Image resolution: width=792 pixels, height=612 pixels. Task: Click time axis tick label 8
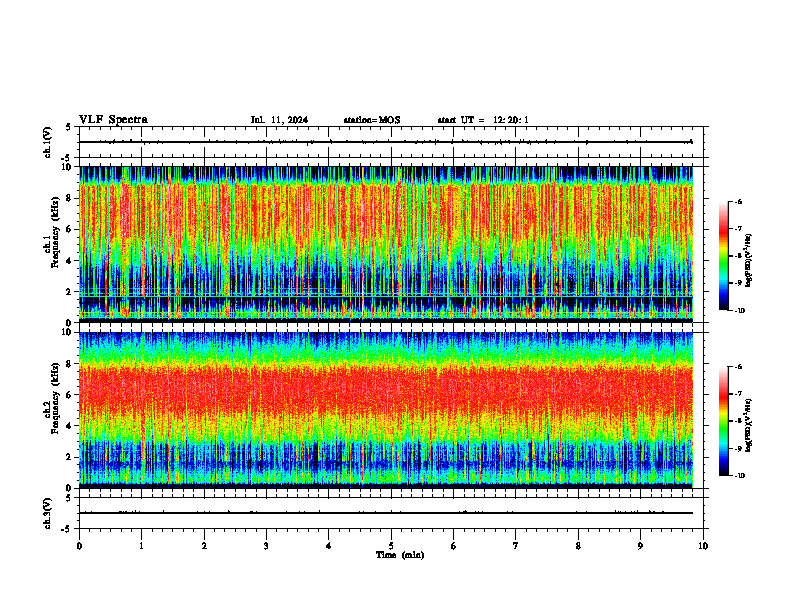click(578, 546)
